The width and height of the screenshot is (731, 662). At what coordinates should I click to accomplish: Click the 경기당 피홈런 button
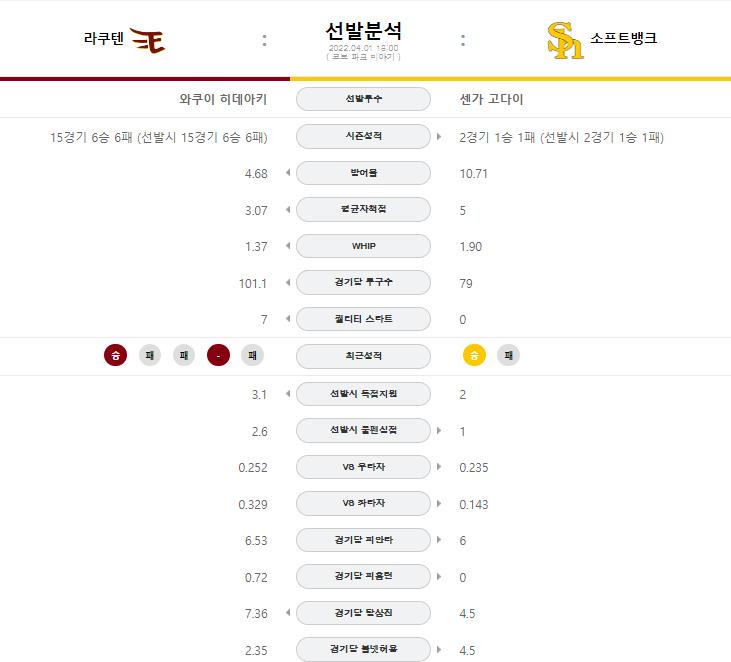(363, 576)
